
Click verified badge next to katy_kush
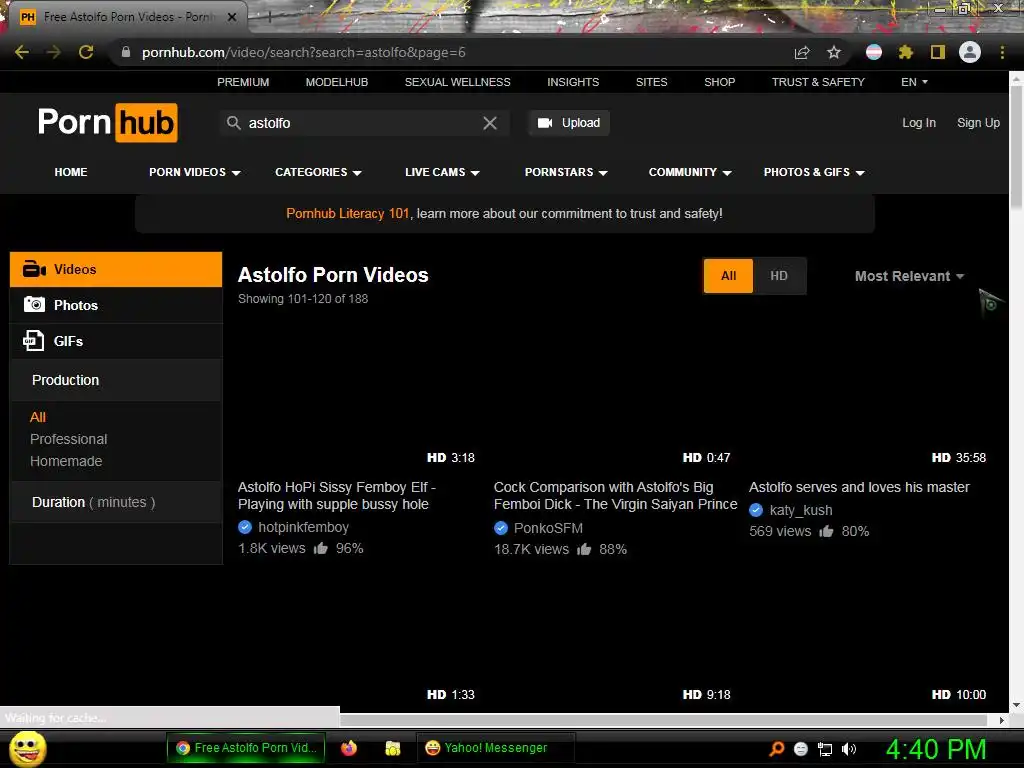pos(756,510)
